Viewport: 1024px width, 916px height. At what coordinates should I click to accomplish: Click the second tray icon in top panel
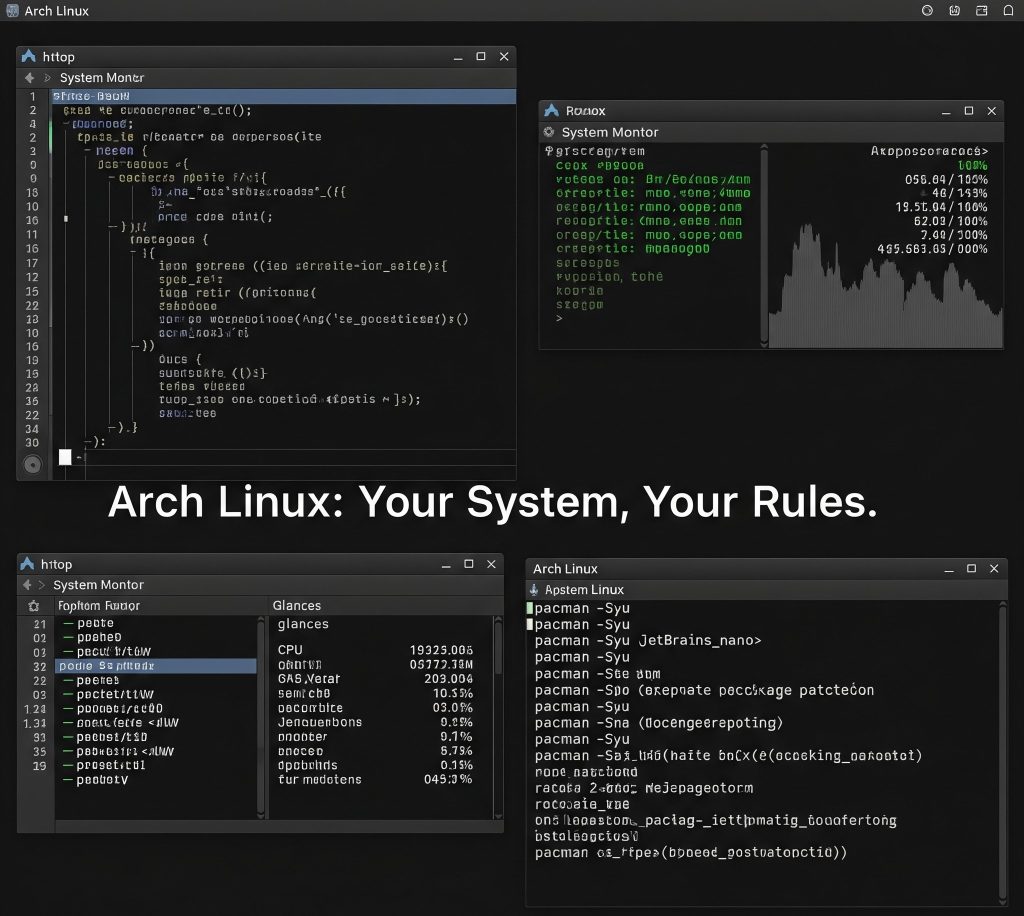(x=954, y=10)
